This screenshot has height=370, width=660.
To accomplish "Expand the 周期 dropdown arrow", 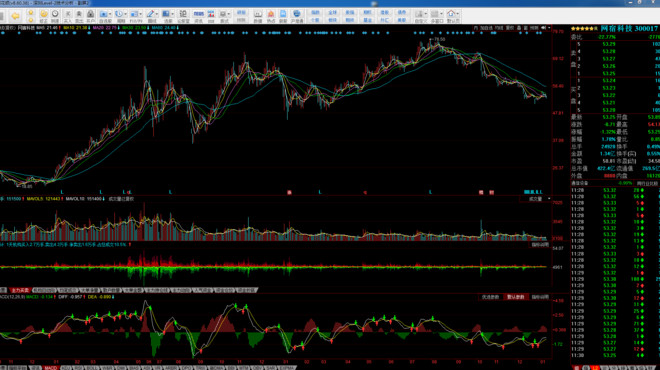I will pos(125,14).
